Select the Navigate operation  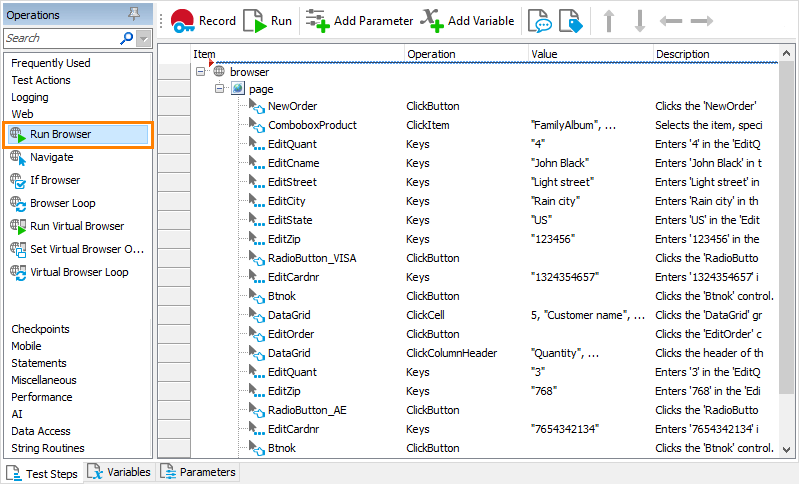coord(51,157)
